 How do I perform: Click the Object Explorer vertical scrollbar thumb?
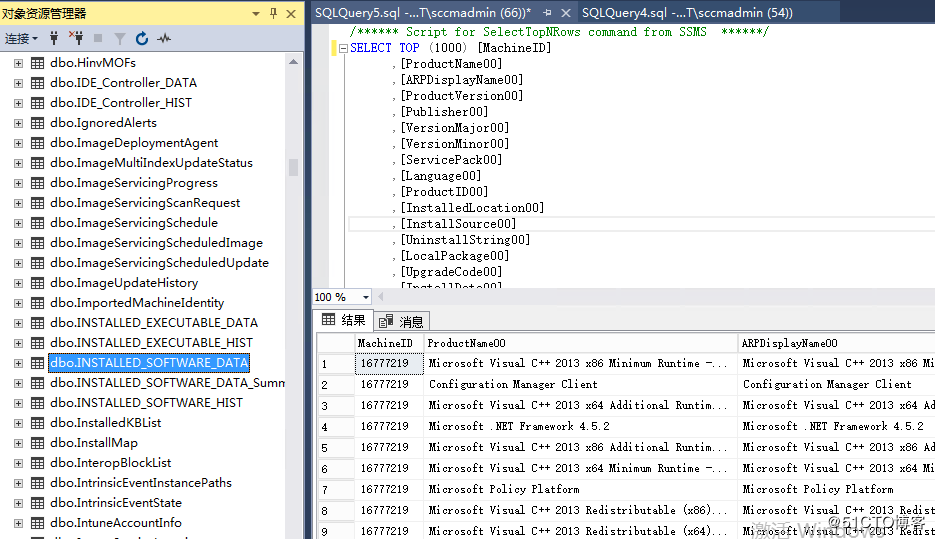click(293, 167)
